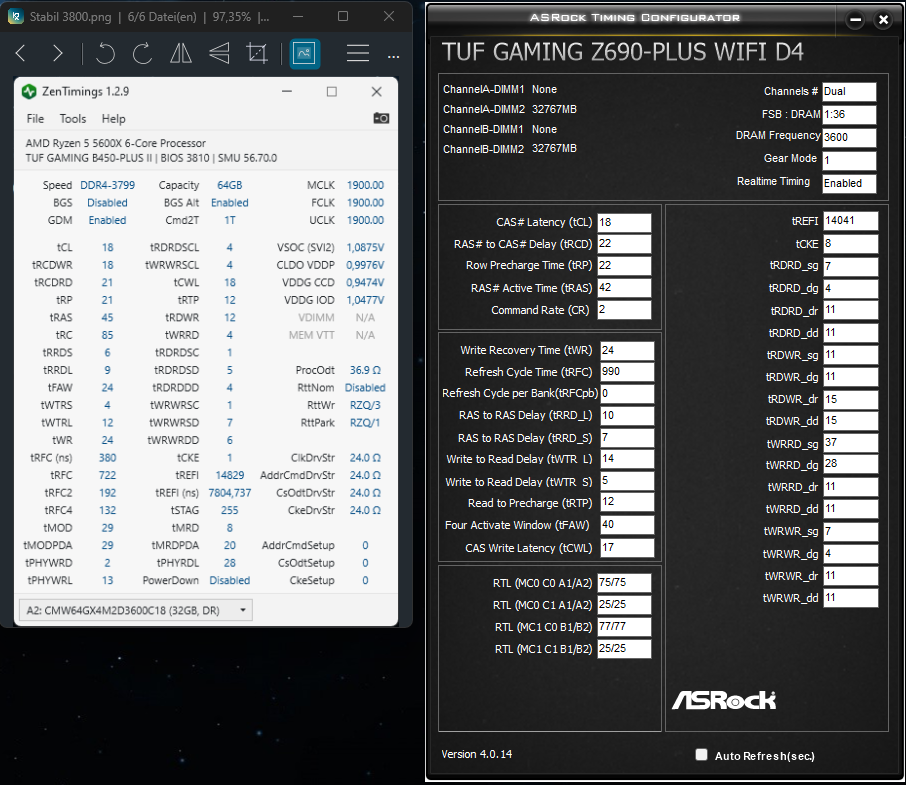
Task: Open the three-dot overflow menu
Action: pyautogui.click(x=393, y=57)
